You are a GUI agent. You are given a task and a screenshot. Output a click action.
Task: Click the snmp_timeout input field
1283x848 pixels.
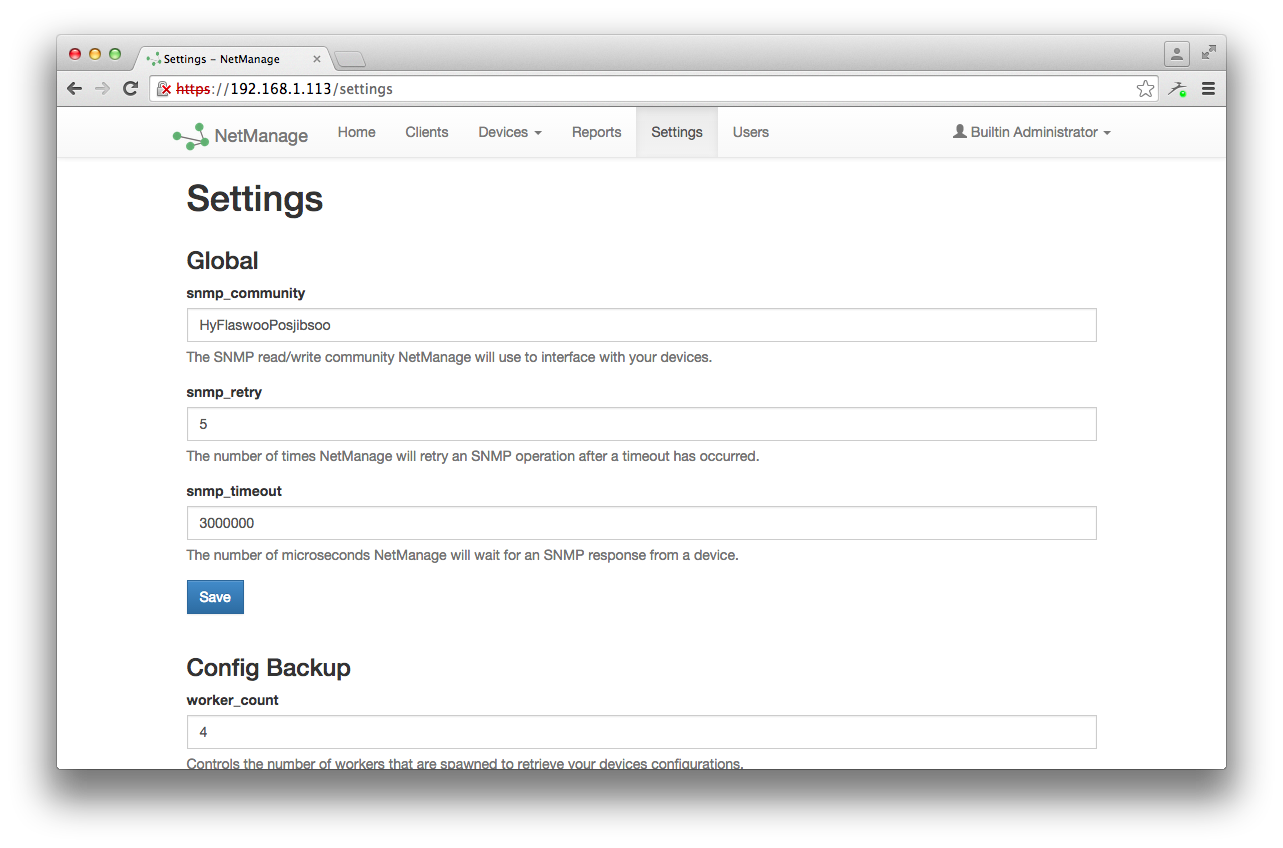642,523
